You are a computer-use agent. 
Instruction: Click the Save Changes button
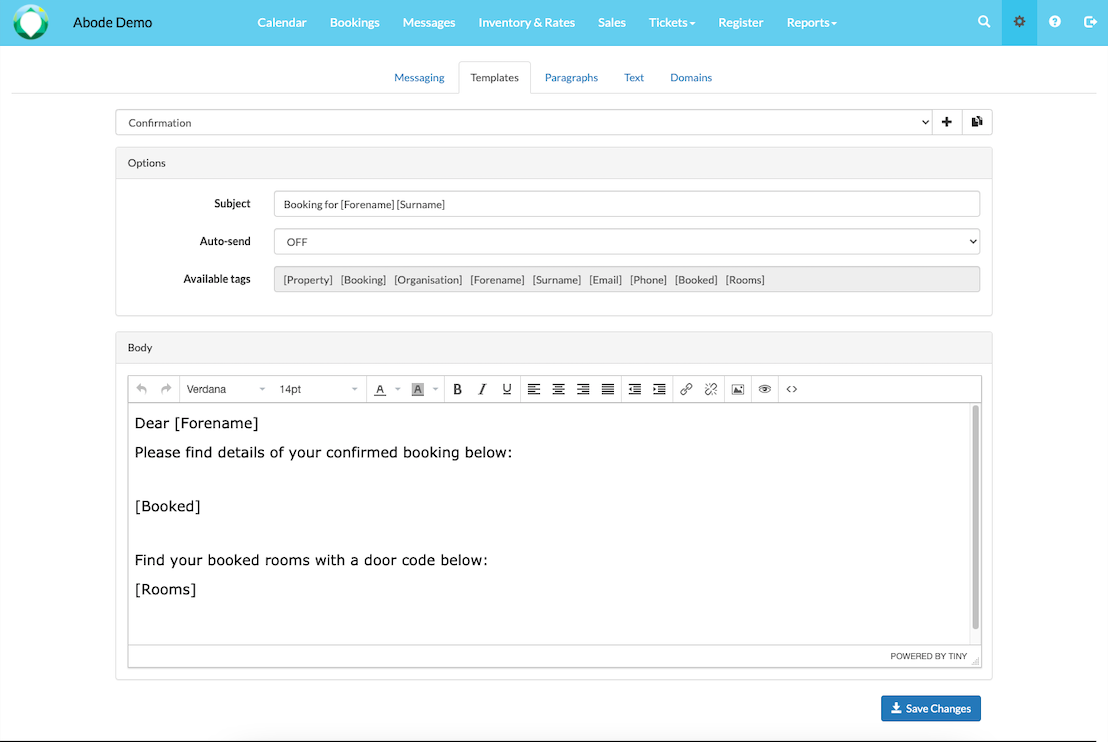point(931,708)
